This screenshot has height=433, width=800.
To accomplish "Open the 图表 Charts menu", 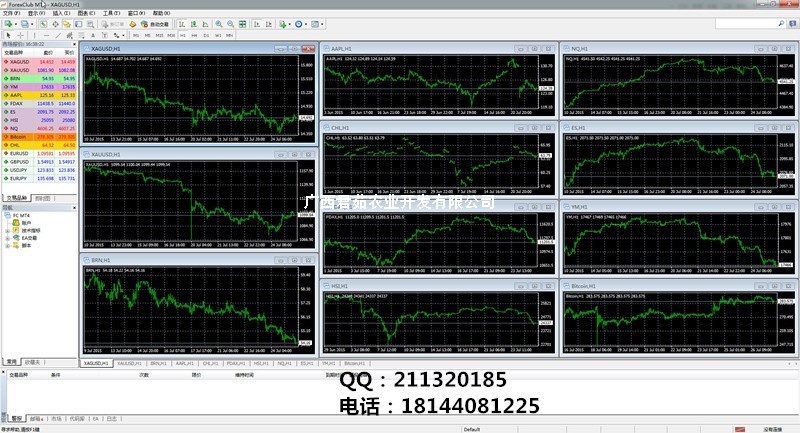I will point(86,13).
